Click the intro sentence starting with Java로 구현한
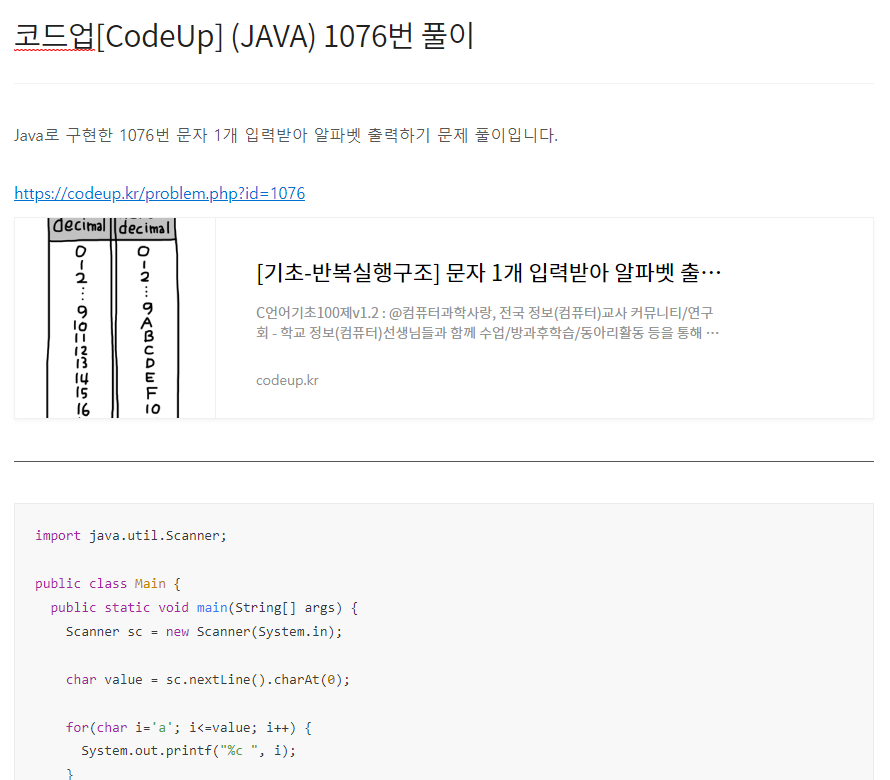The height and width of the screenshot is (780, 890). point(286,135)
